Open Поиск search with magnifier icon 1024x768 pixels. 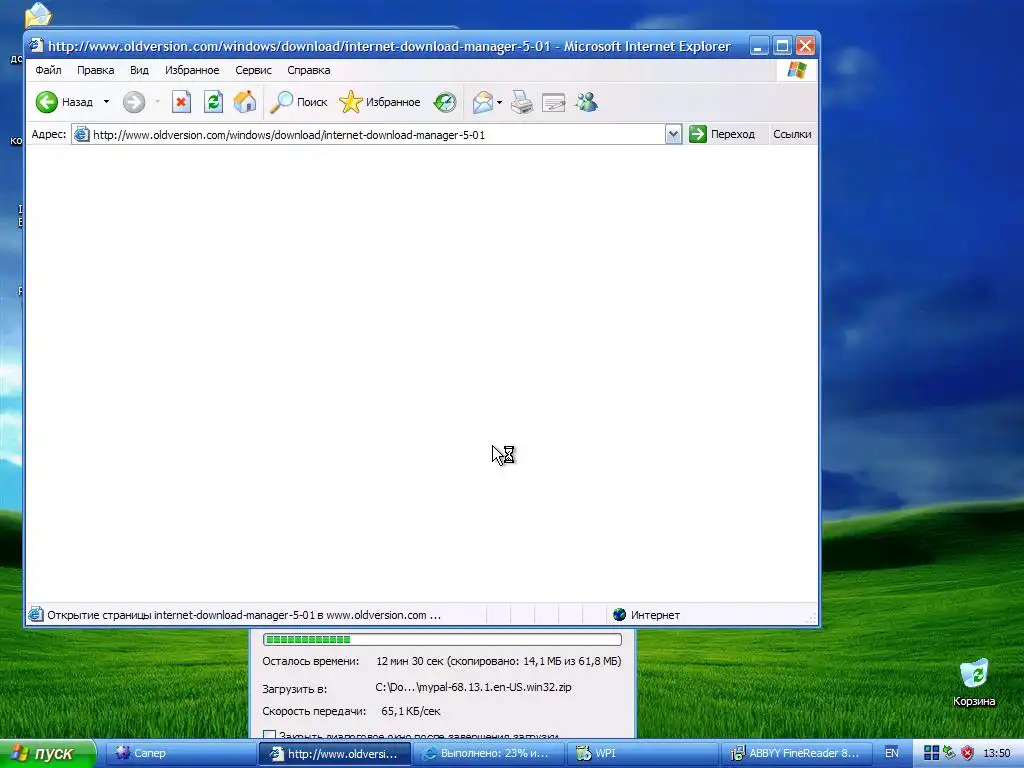298,102
